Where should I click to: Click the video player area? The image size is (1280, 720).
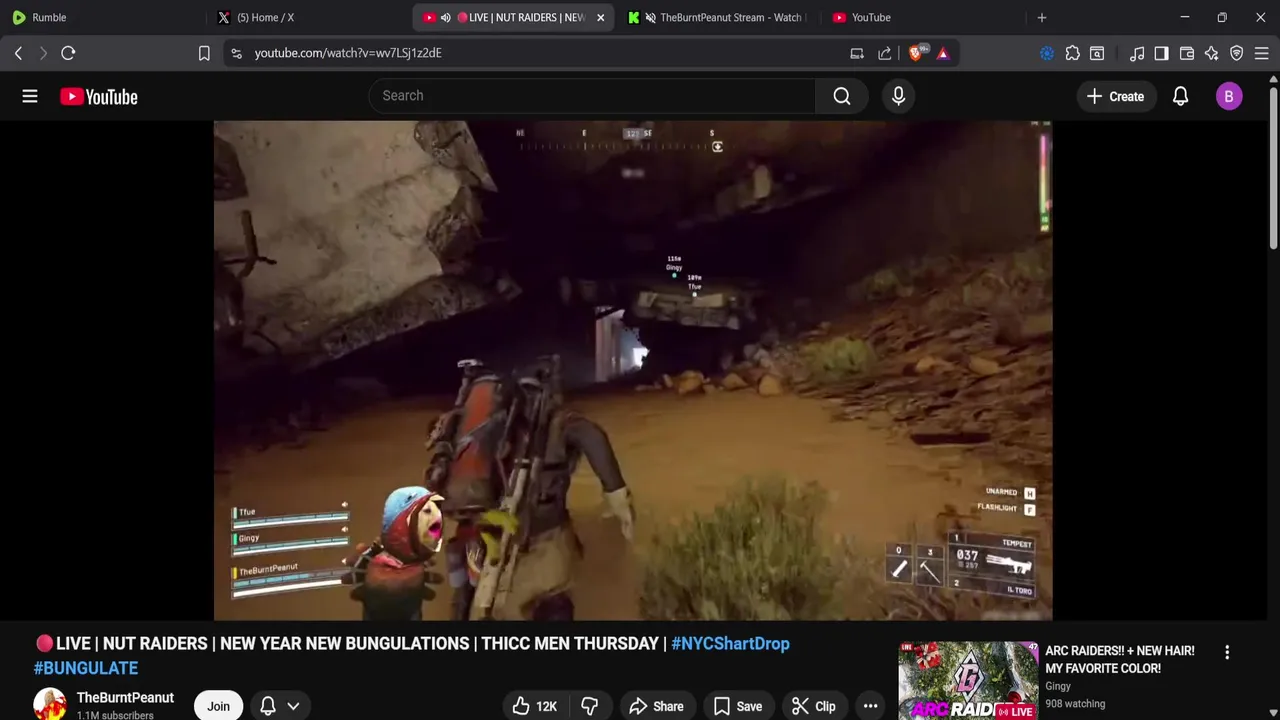coord(632,370)
